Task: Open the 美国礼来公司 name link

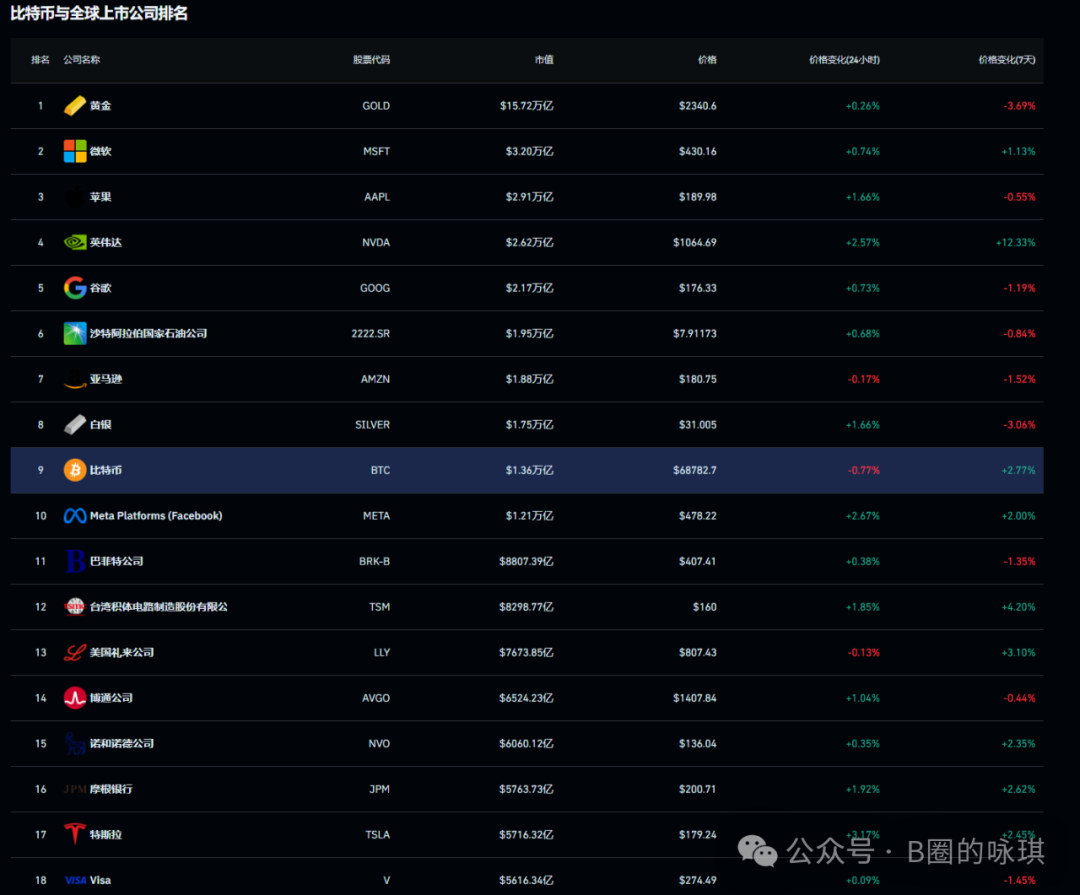Action: (x=121, y=652)
